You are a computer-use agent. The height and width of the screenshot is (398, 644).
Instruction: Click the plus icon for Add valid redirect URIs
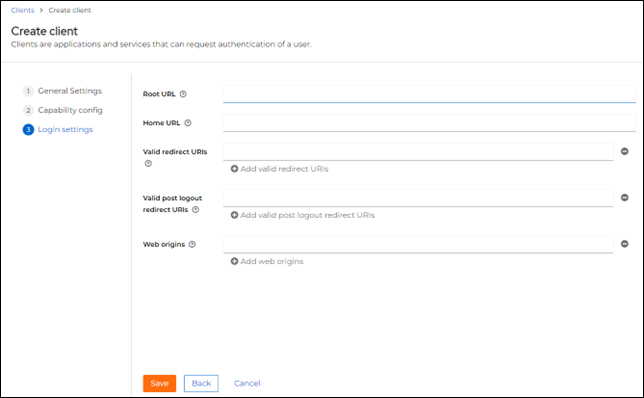tap(234, 169)
